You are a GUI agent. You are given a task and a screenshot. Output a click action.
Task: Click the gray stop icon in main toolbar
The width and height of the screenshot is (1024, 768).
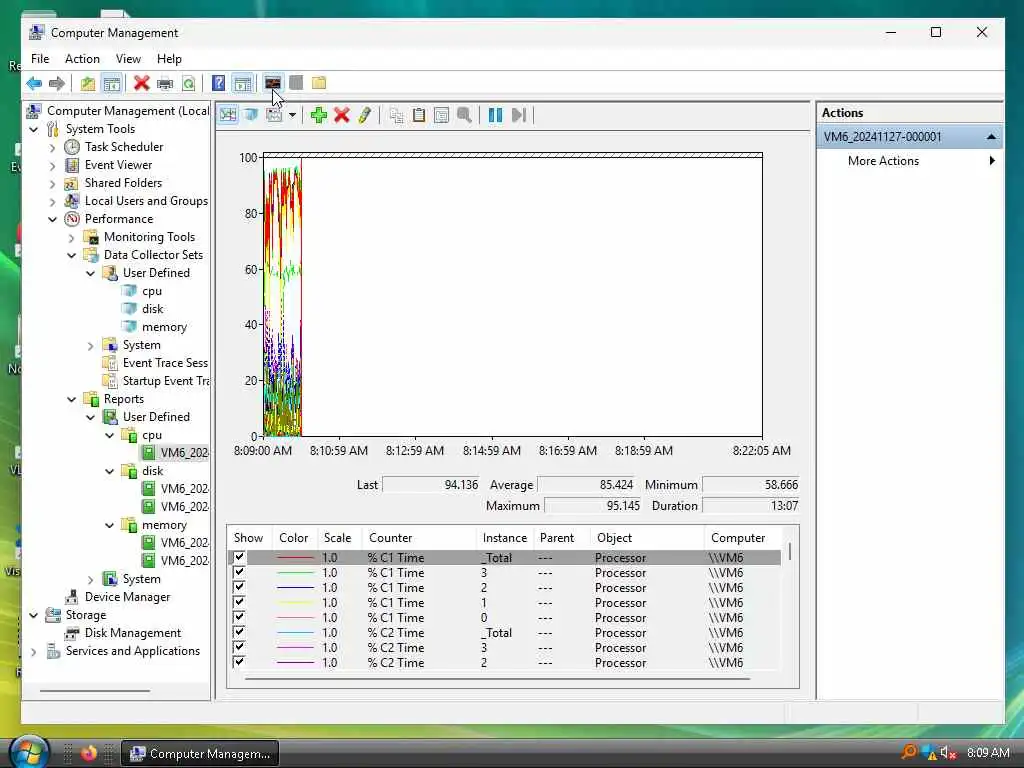pyautogui.click(x=296, y=83)
